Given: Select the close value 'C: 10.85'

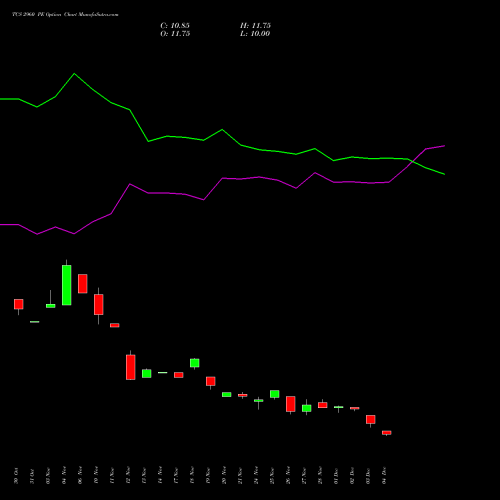Looking at the screenshot, I should click(175, 26).
